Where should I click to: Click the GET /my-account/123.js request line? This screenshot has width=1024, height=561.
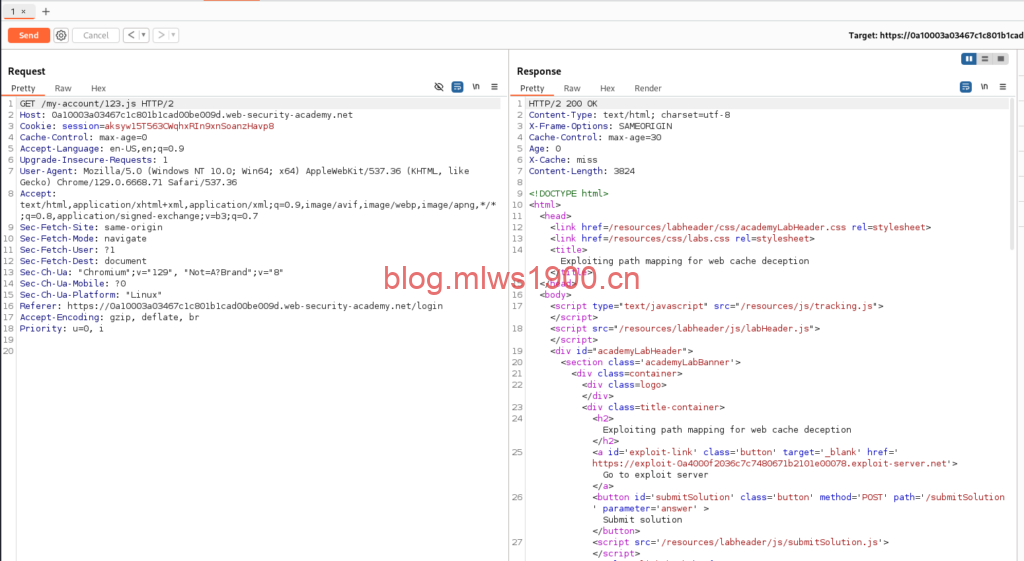[x=97, y=103]
